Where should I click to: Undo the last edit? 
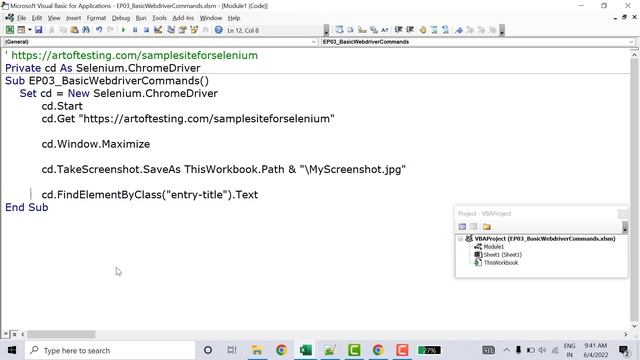(x=99, y=30)
